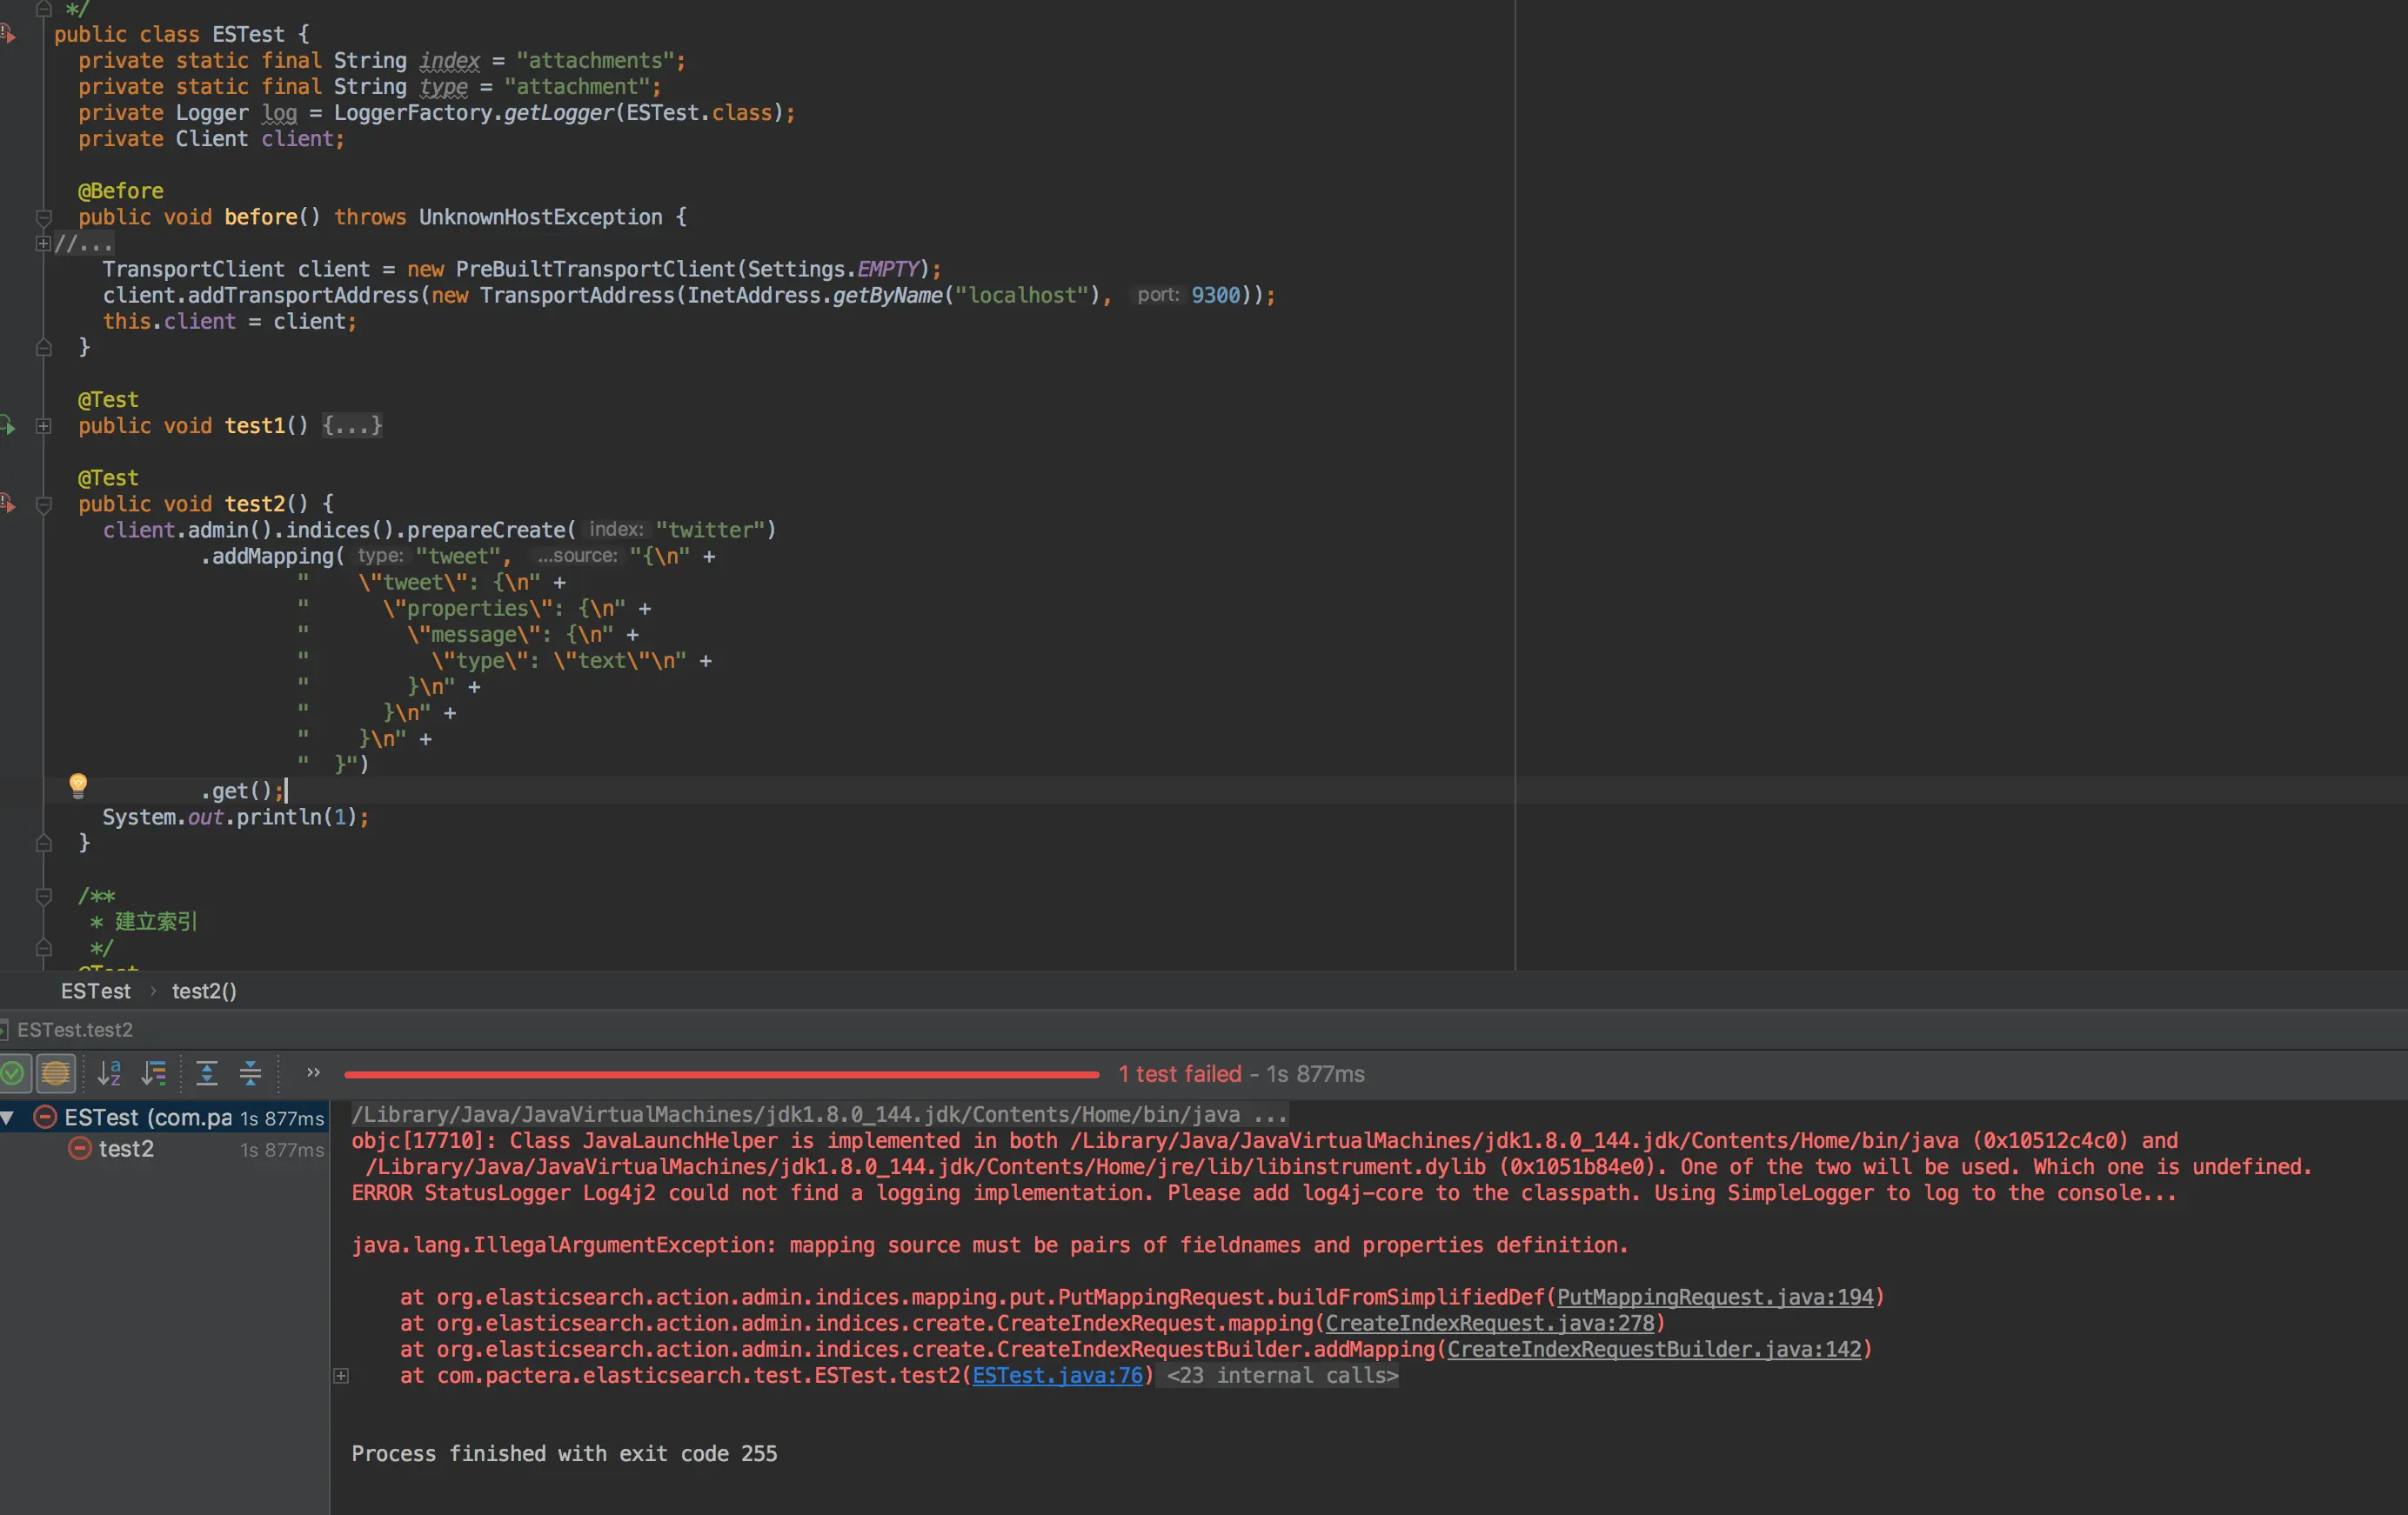
Task: Click Collapse All in test toolbar
Action: tap(251, 1074)
